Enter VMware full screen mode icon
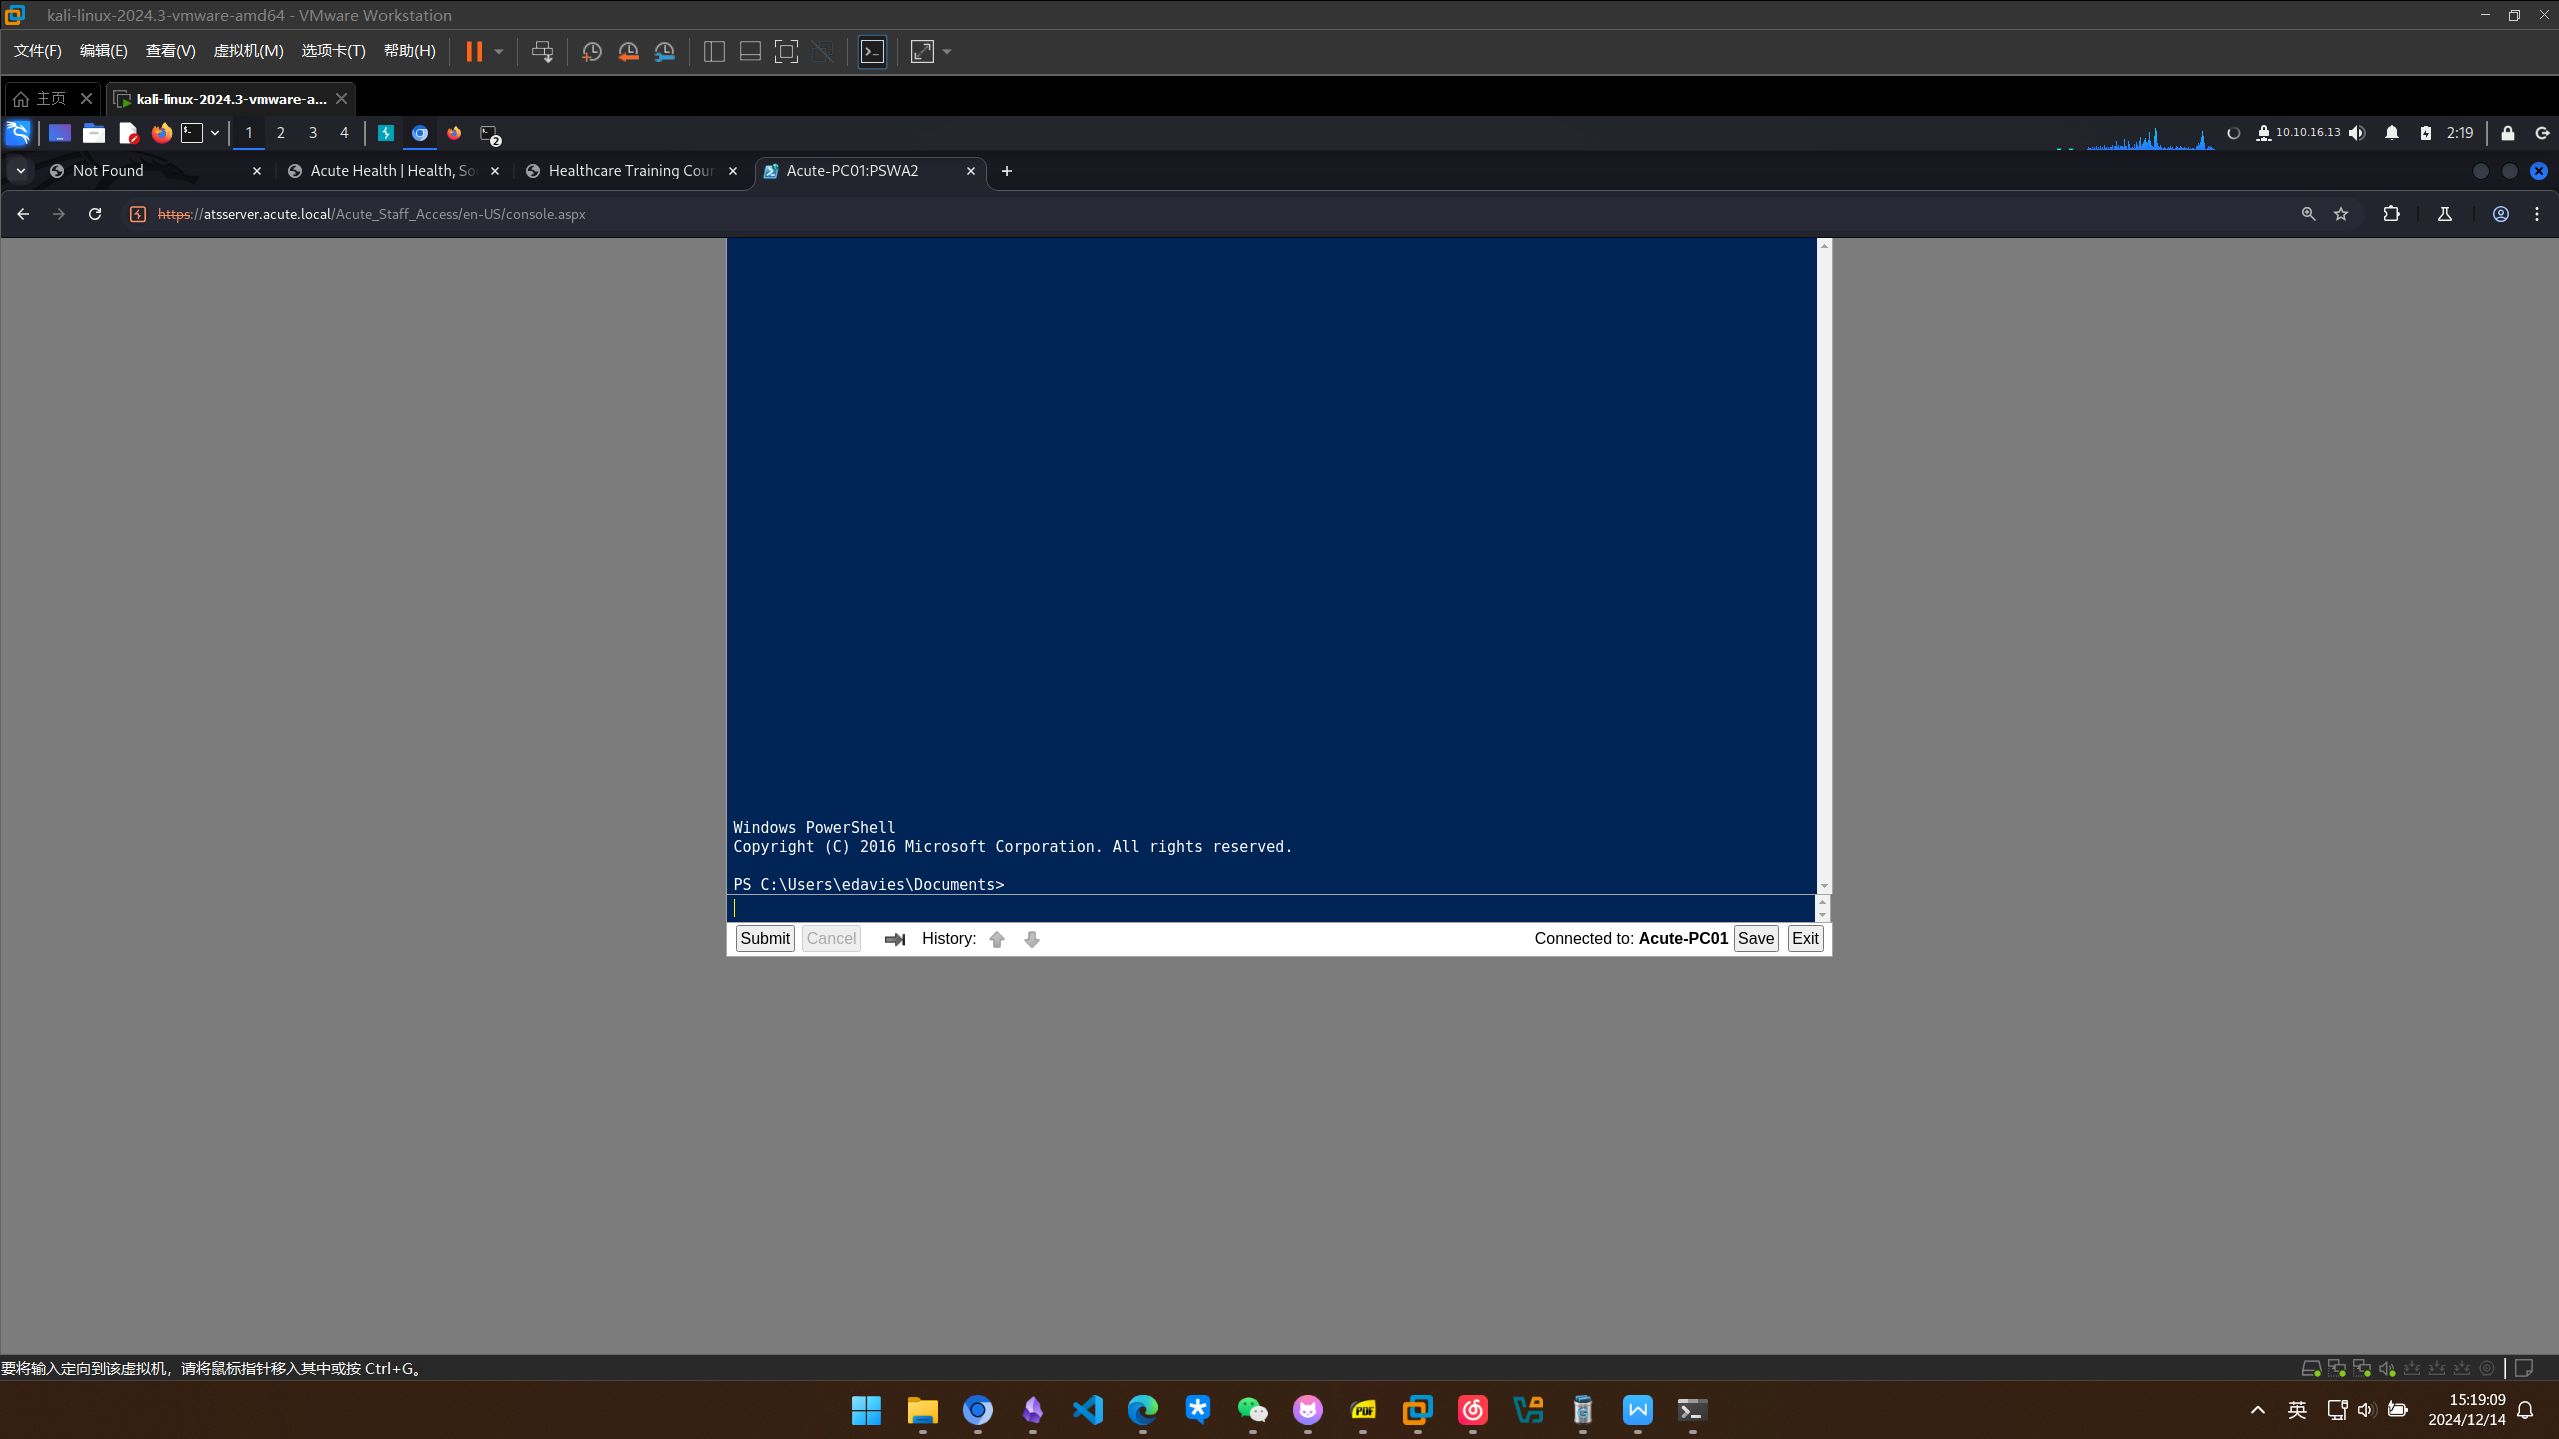The width and height of the screenshot is (2559, 1439). (786, 52)
